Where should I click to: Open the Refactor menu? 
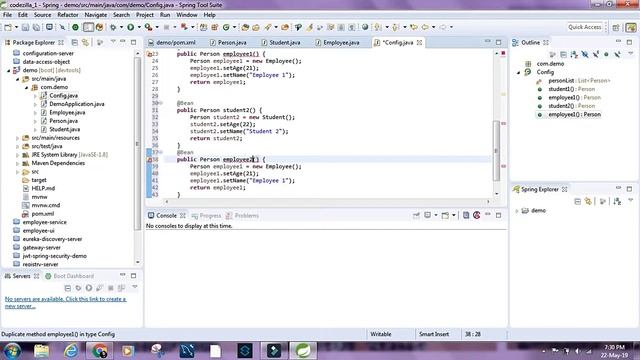[x=68, y=15]
